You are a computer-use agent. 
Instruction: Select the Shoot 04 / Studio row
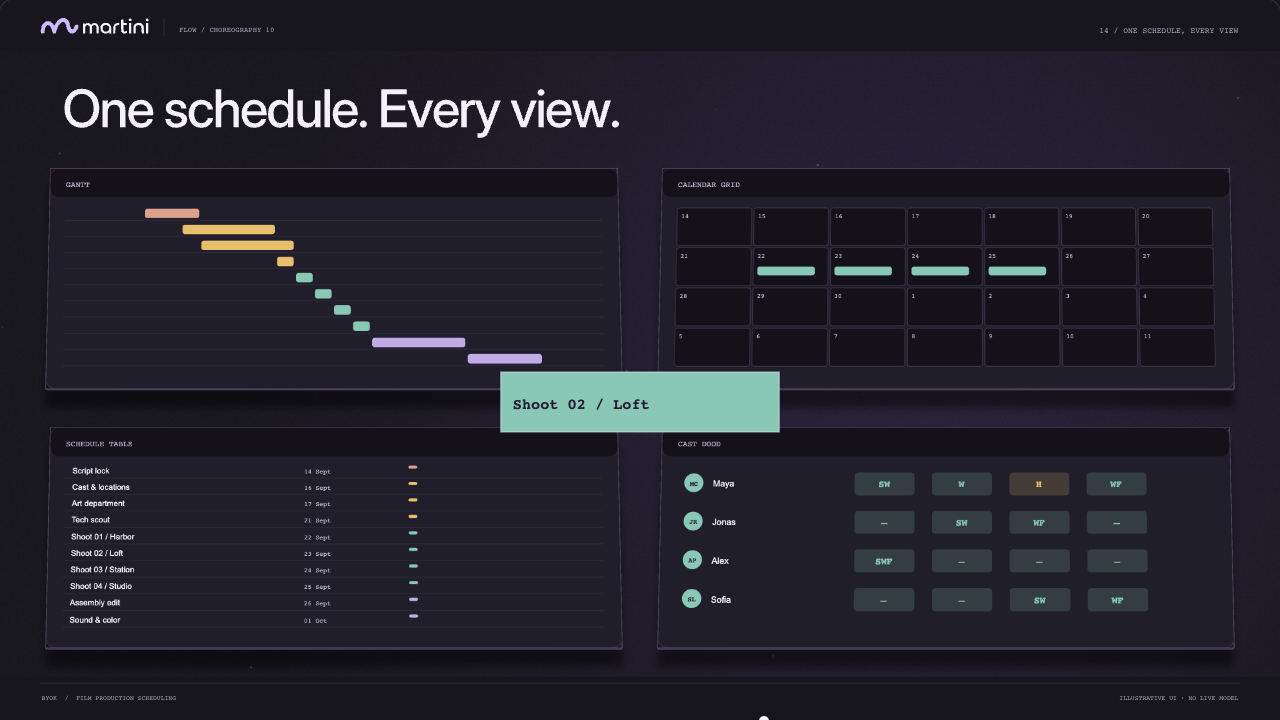coord(333,586)
